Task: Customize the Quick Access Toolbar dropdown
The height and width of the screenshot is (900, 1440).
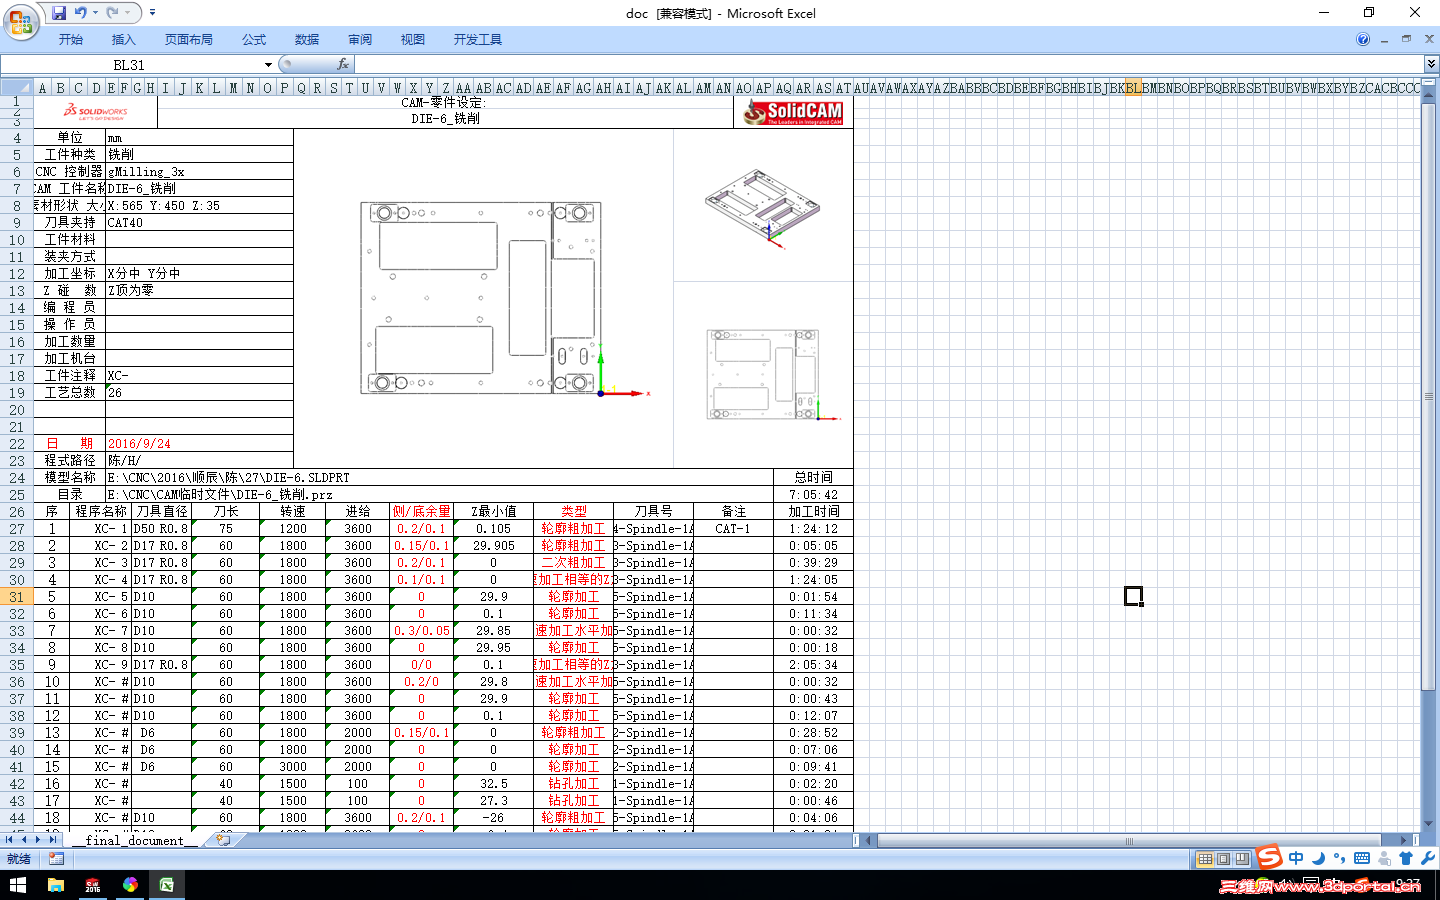Action: pos(152,13)
